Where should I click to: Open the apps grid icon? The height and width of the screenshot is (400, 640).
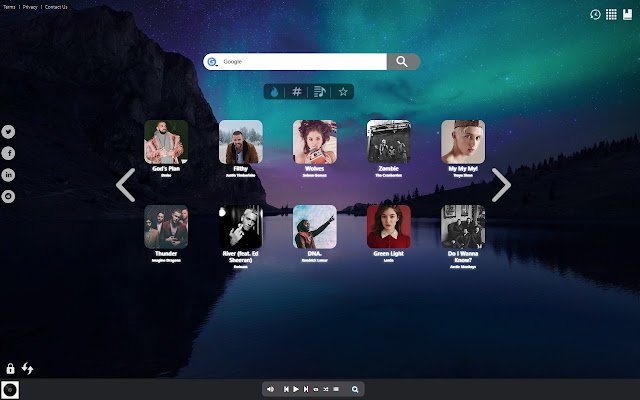point(611,15)
